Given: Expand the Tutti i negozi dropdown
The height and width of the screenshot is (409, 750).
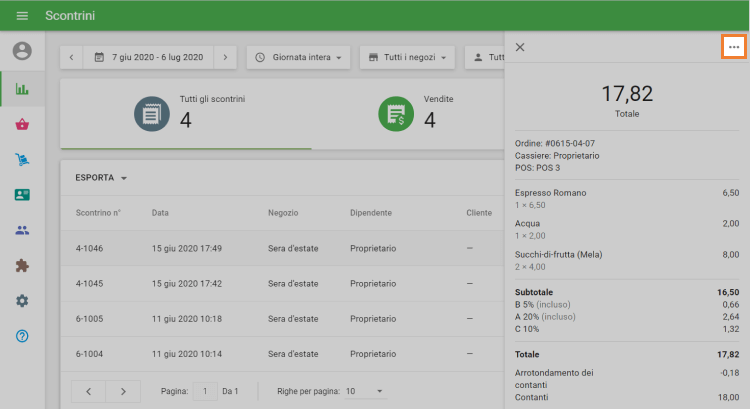Looking at the screenshot, I should 407,58.
